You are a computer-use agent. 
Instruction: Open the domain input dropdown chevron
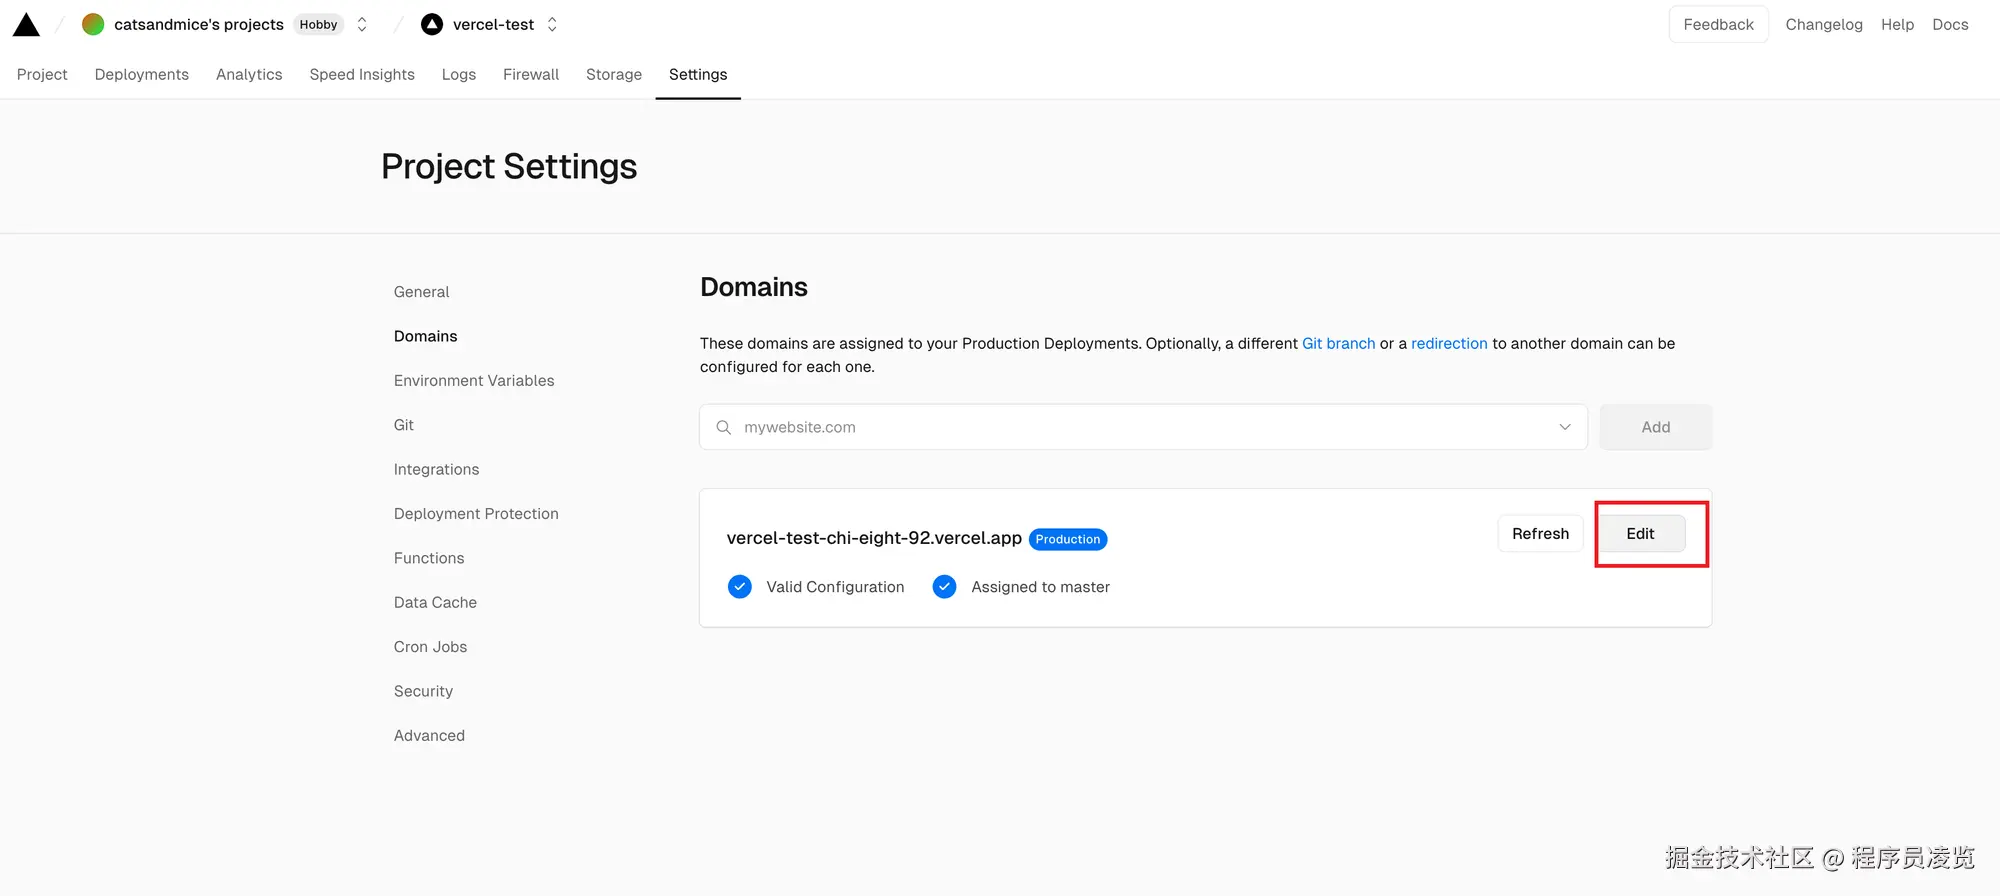(1564, 427)
